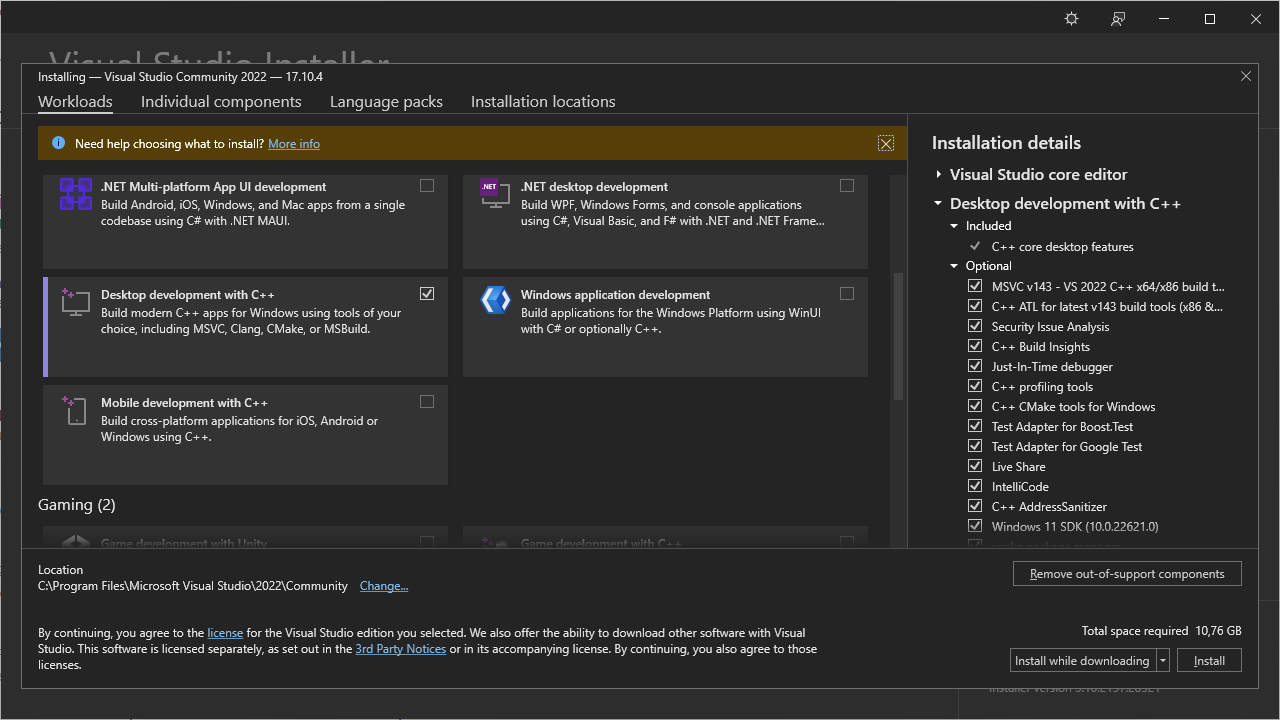This screenshot has height=720, width=1280.
Task: Uncheck IntelliCode option
Action: 975,486
